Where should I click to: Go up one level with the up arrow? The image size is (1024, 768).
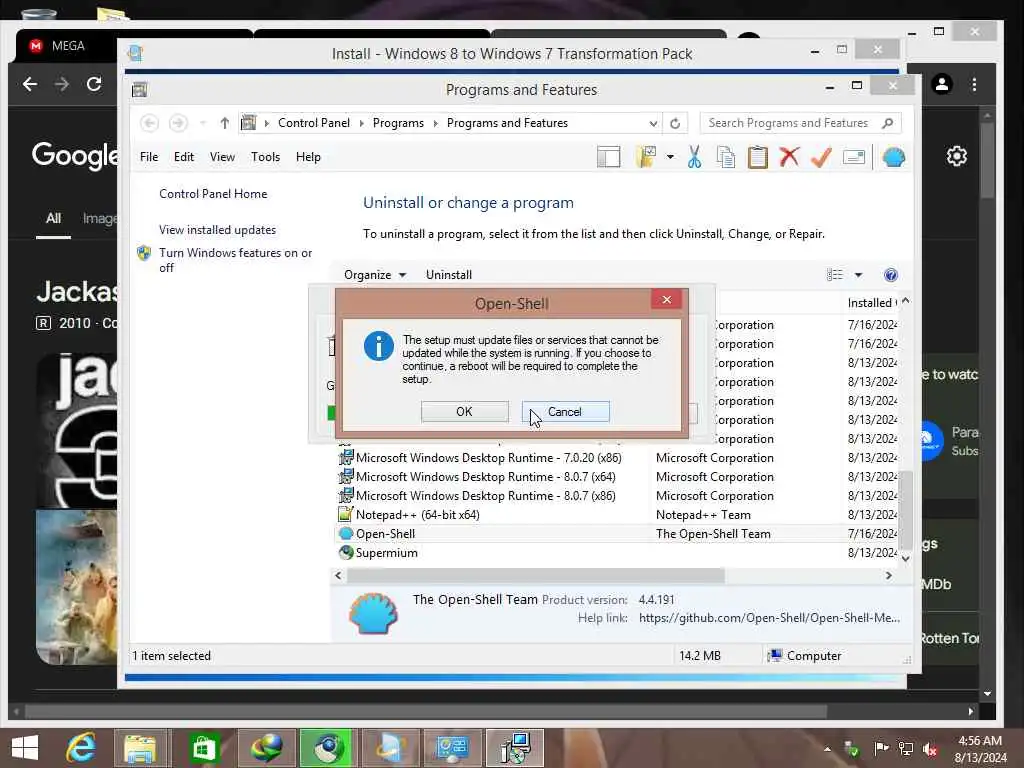click(x=225, y=123)
